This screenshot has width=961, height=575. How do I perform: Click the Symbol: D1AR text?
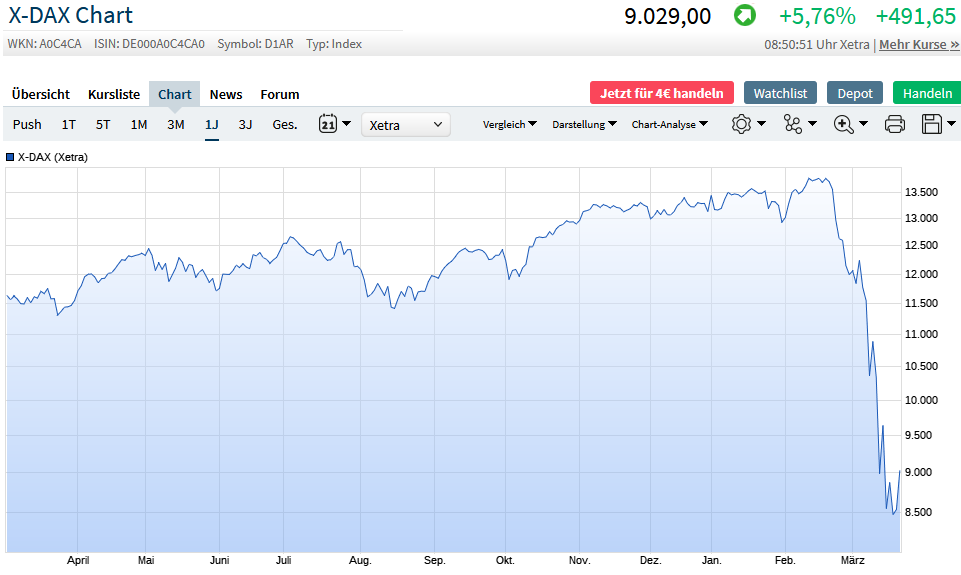click(x=256, y=44)
